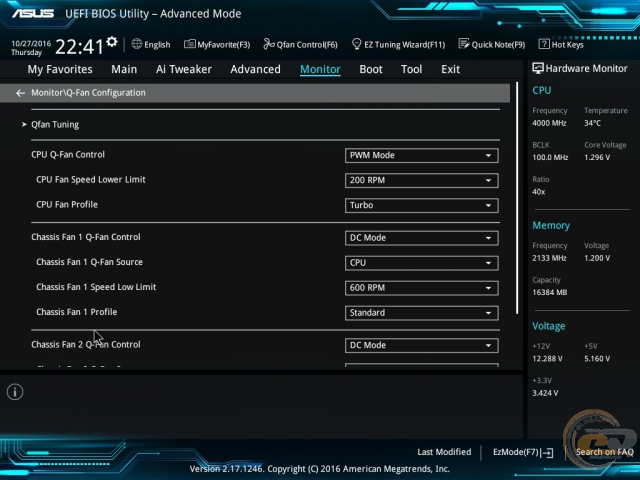This screenshot has width=640, height=480.
Task: Click the Quick Note notepad icon
Action: pyautogui.click(x=464, y=44)
